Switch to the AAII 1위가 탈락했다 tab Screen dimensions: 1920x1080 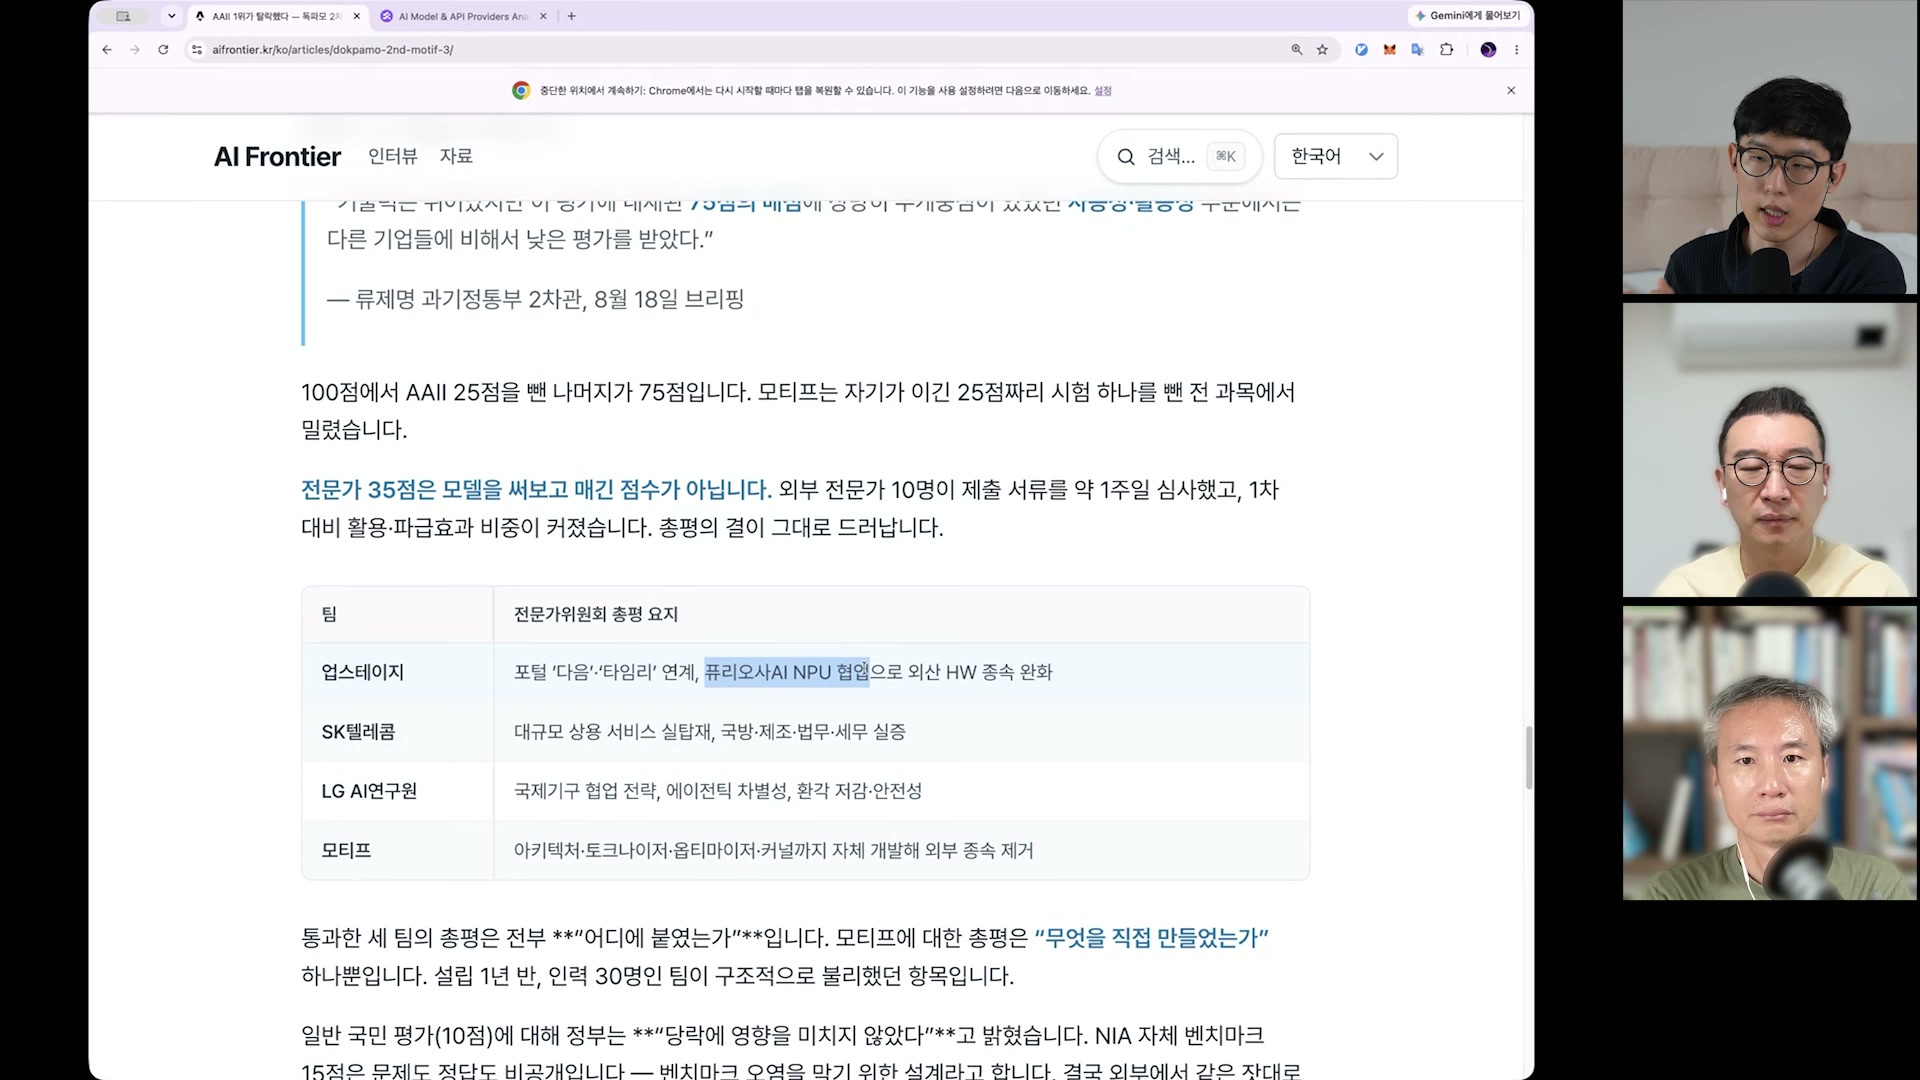278,16
